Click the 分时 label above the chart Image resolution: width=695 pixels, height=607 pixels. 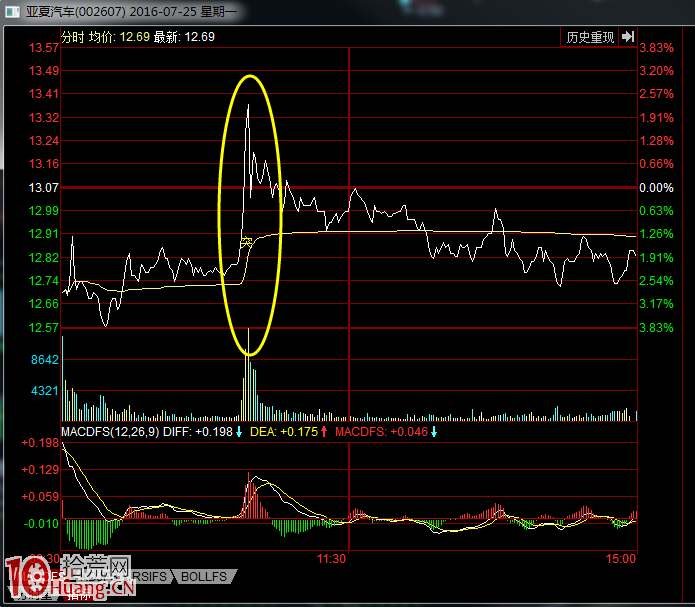pyautogui.click(x=73, y=37)
